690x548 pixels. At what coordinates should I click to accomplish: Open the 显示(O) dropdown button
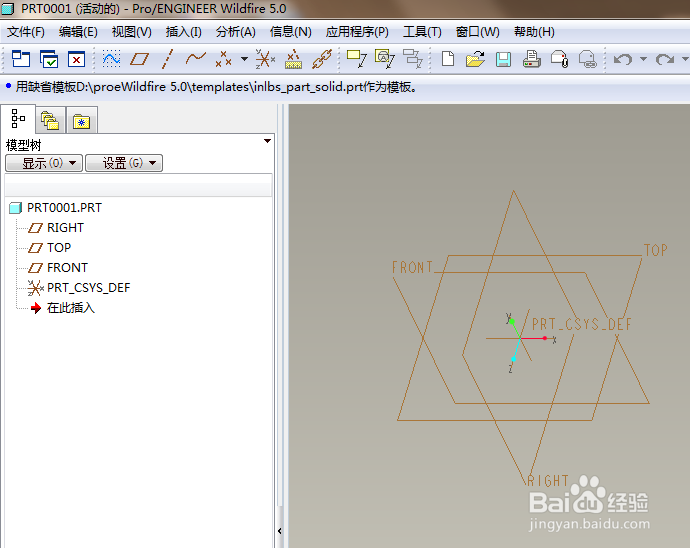click(x=44, y=163)
